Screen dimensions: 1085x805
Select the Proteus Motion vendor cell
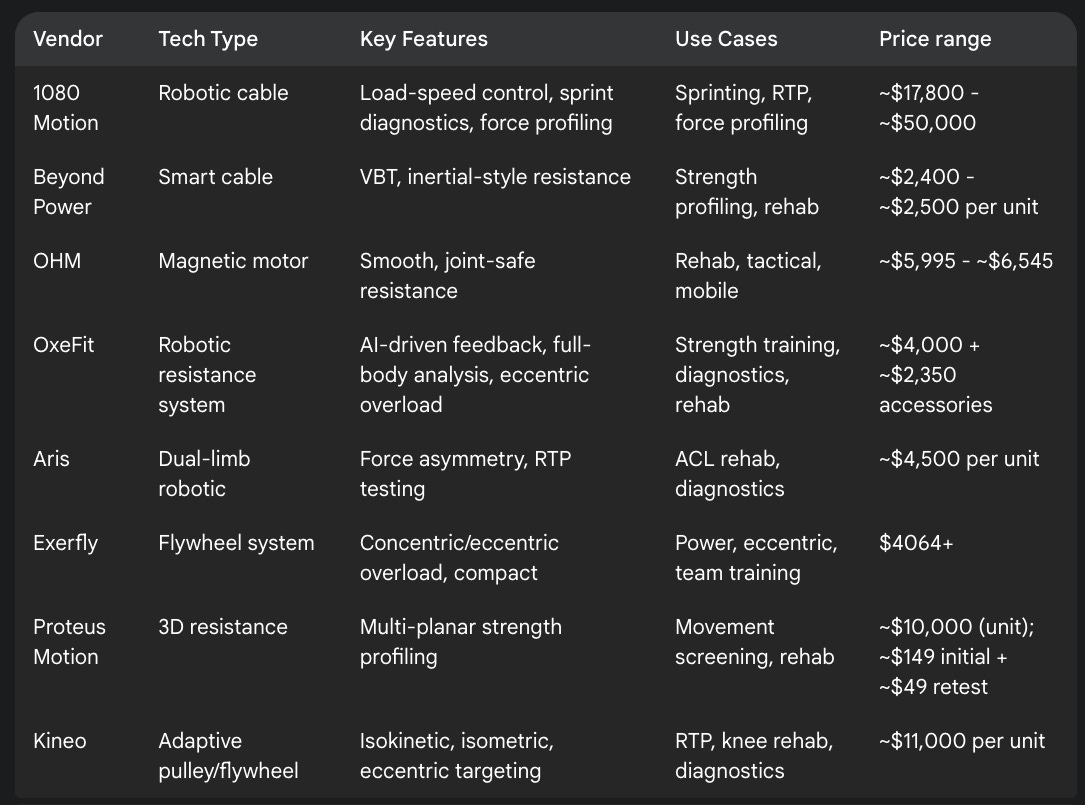[x=69, y=642]
